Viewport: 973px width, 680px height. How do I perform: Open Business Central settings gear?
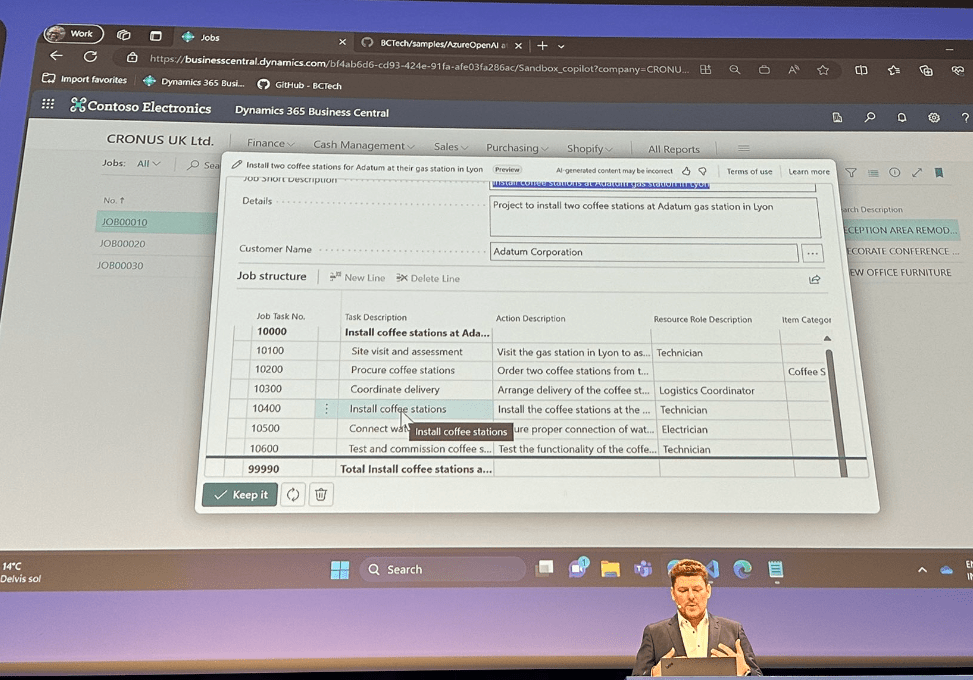coord(933,118)
